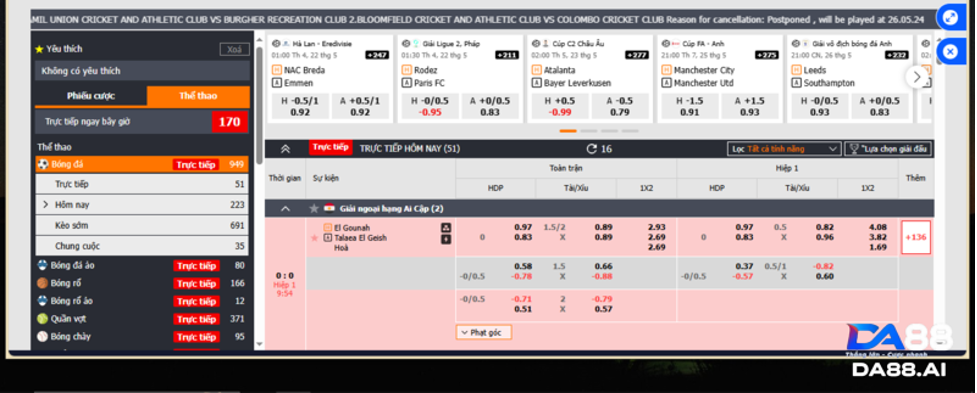This screenshot has height=393, width=977.
Task: Toggle favorite star next to Talaea El Geish
Action: coord(314,238)
